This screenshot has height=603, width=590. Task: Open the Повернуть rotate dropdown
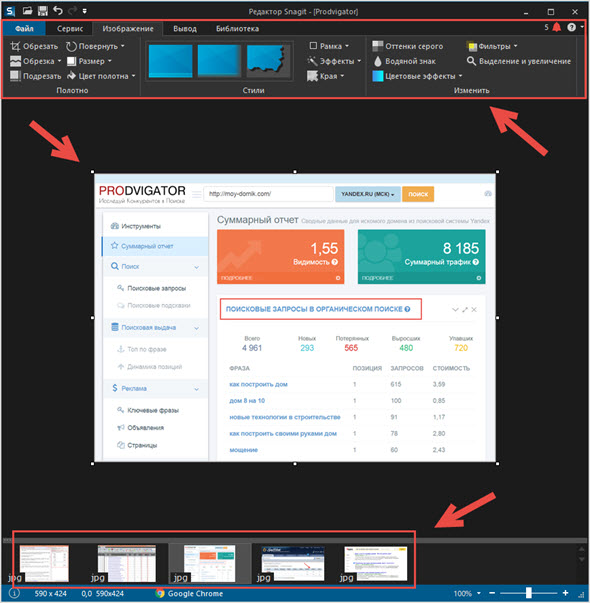pyautogui.click(x=95, y=46)
